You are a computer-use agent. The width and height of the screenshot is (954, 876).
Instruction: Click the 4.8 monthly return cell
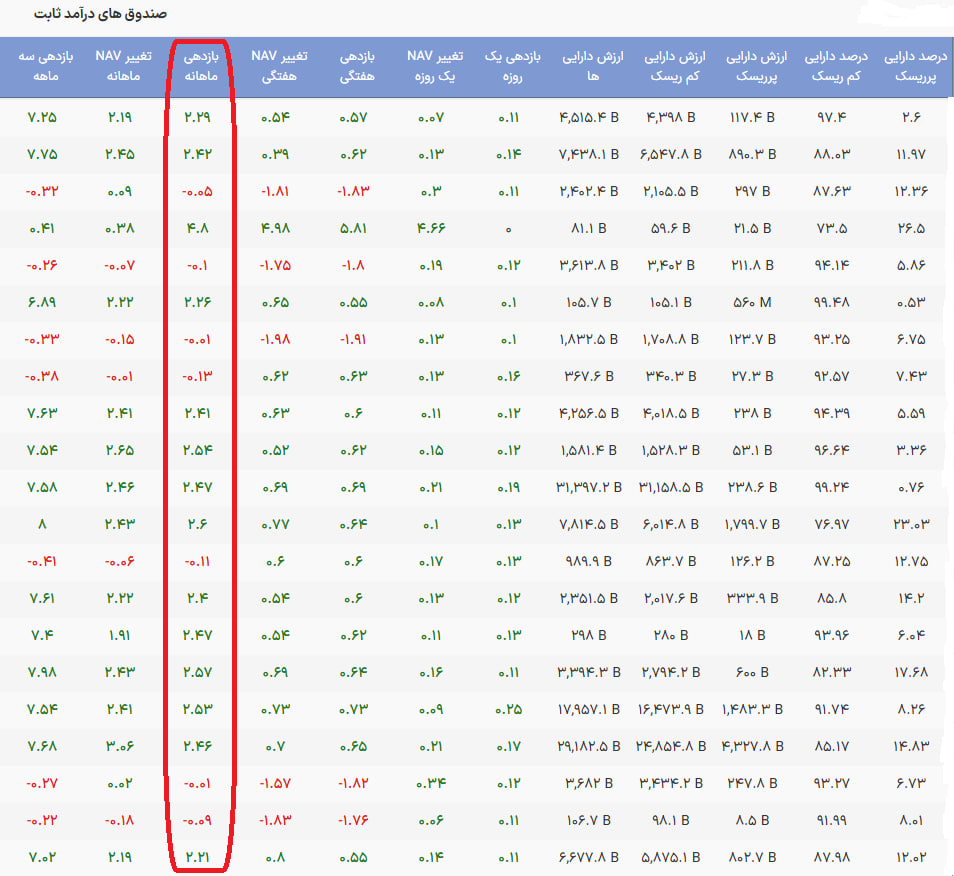pyautogui.click(x=198, y=228)
